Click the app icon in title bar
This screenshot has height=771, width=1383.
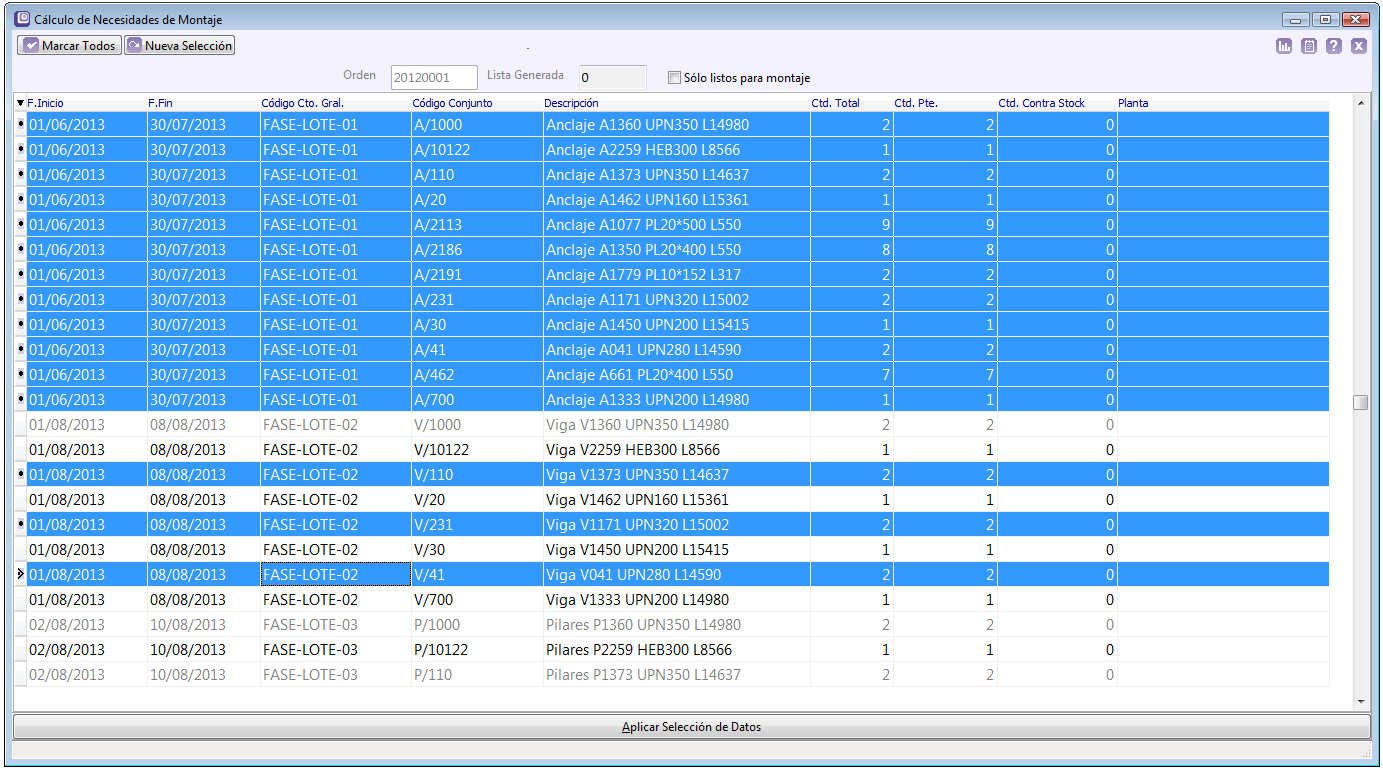[23, 19]
